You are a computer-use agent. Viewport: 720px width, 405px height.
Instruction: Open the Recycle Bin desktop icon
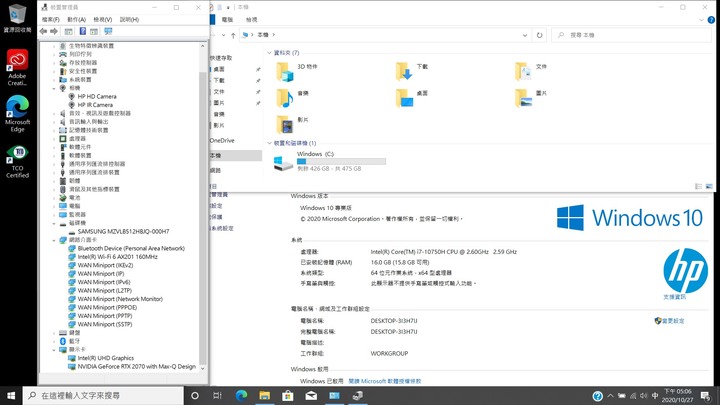click(17, 18)
